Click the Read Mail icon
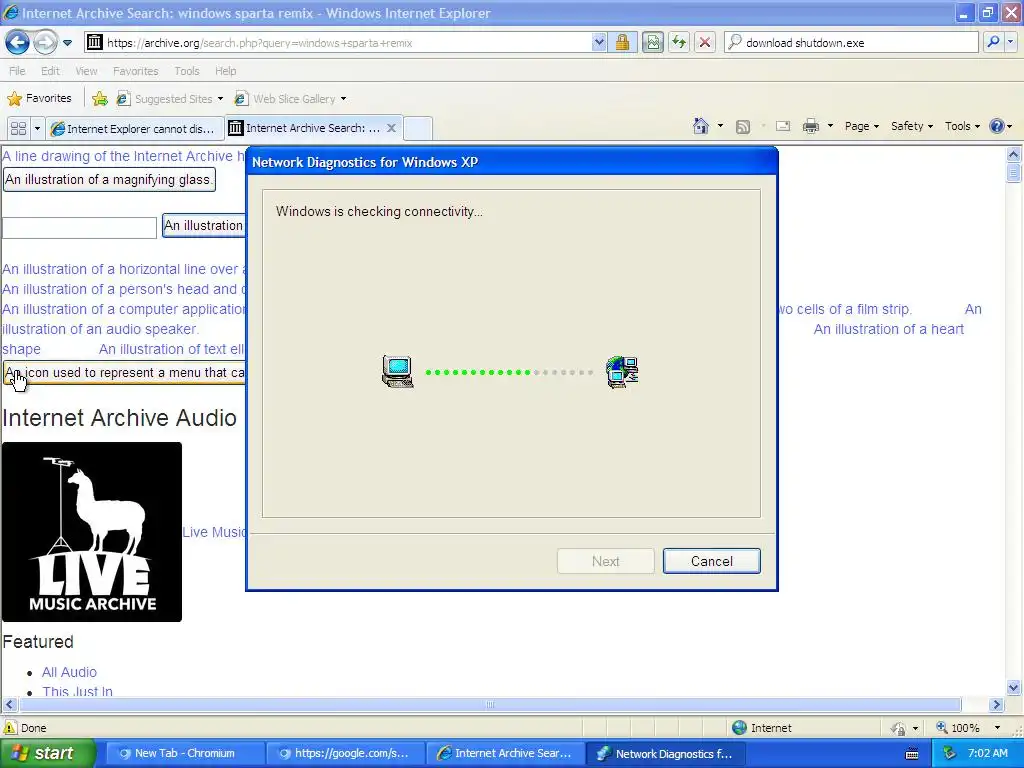The width and height of the screenshot is (1024, 768). 783,126
